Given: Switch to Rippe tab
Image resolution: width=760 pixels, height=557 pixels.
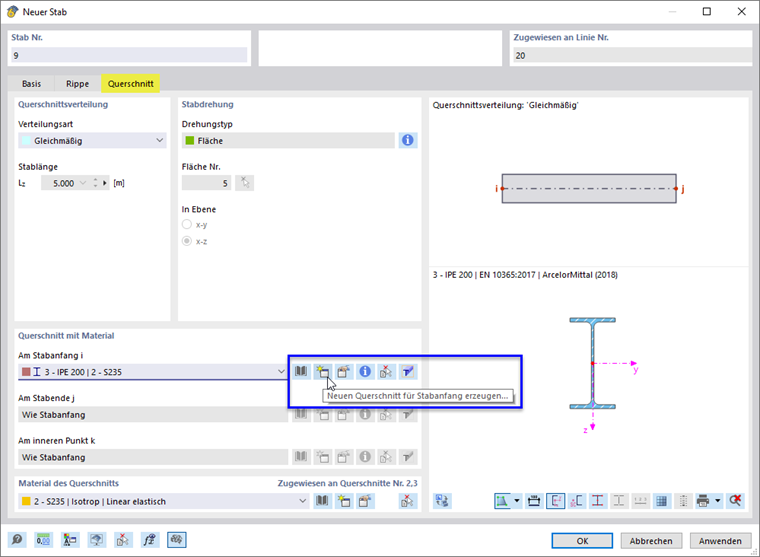Looking at the screenshot, I should [x=78, y=84].
